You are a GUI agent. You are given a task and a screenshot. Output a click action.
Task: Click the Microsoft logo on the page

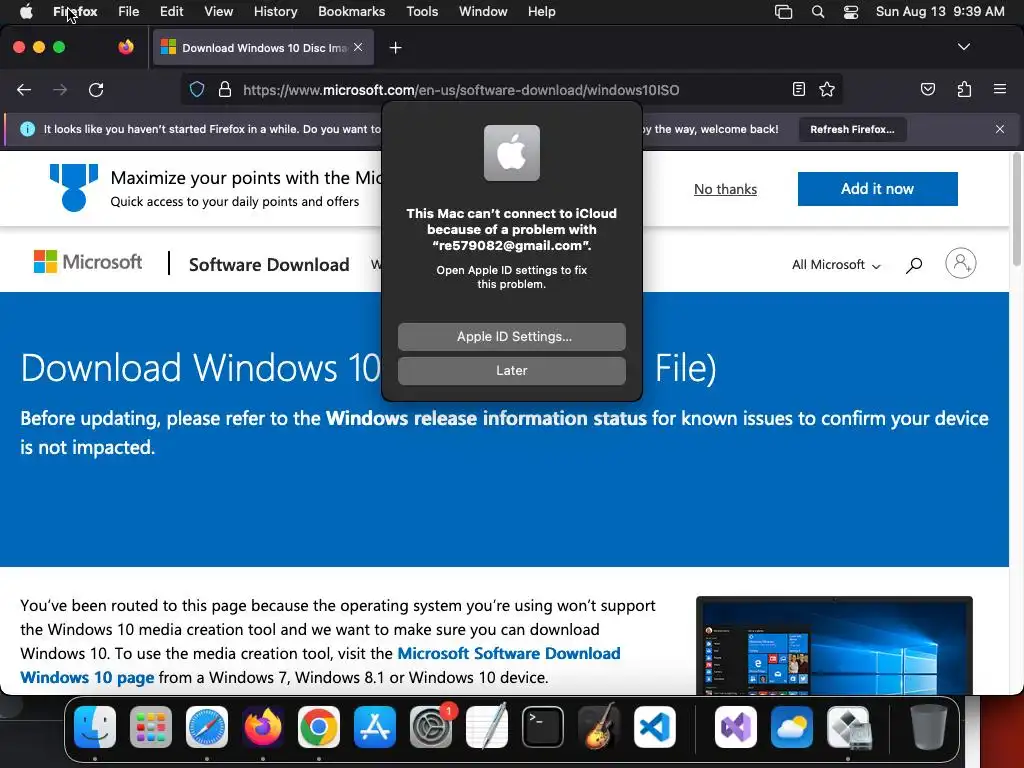click(x=88, y=262)
